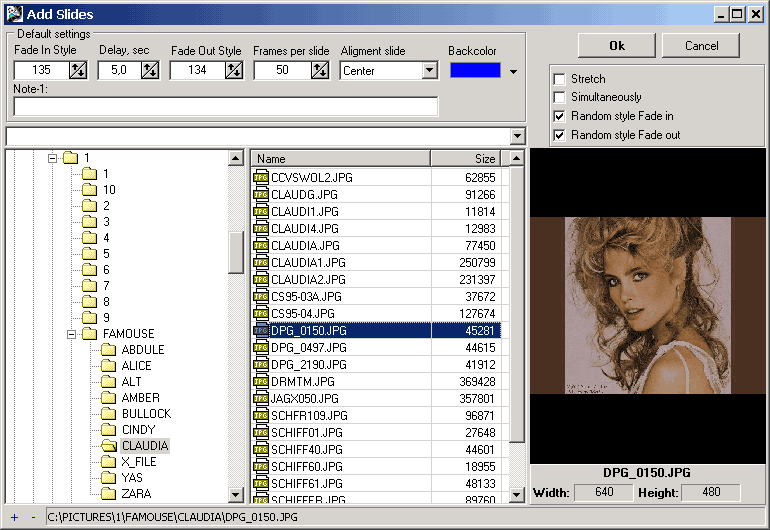Sort files by the Name column header
The image size is (770, 530).
pos(340,158)
